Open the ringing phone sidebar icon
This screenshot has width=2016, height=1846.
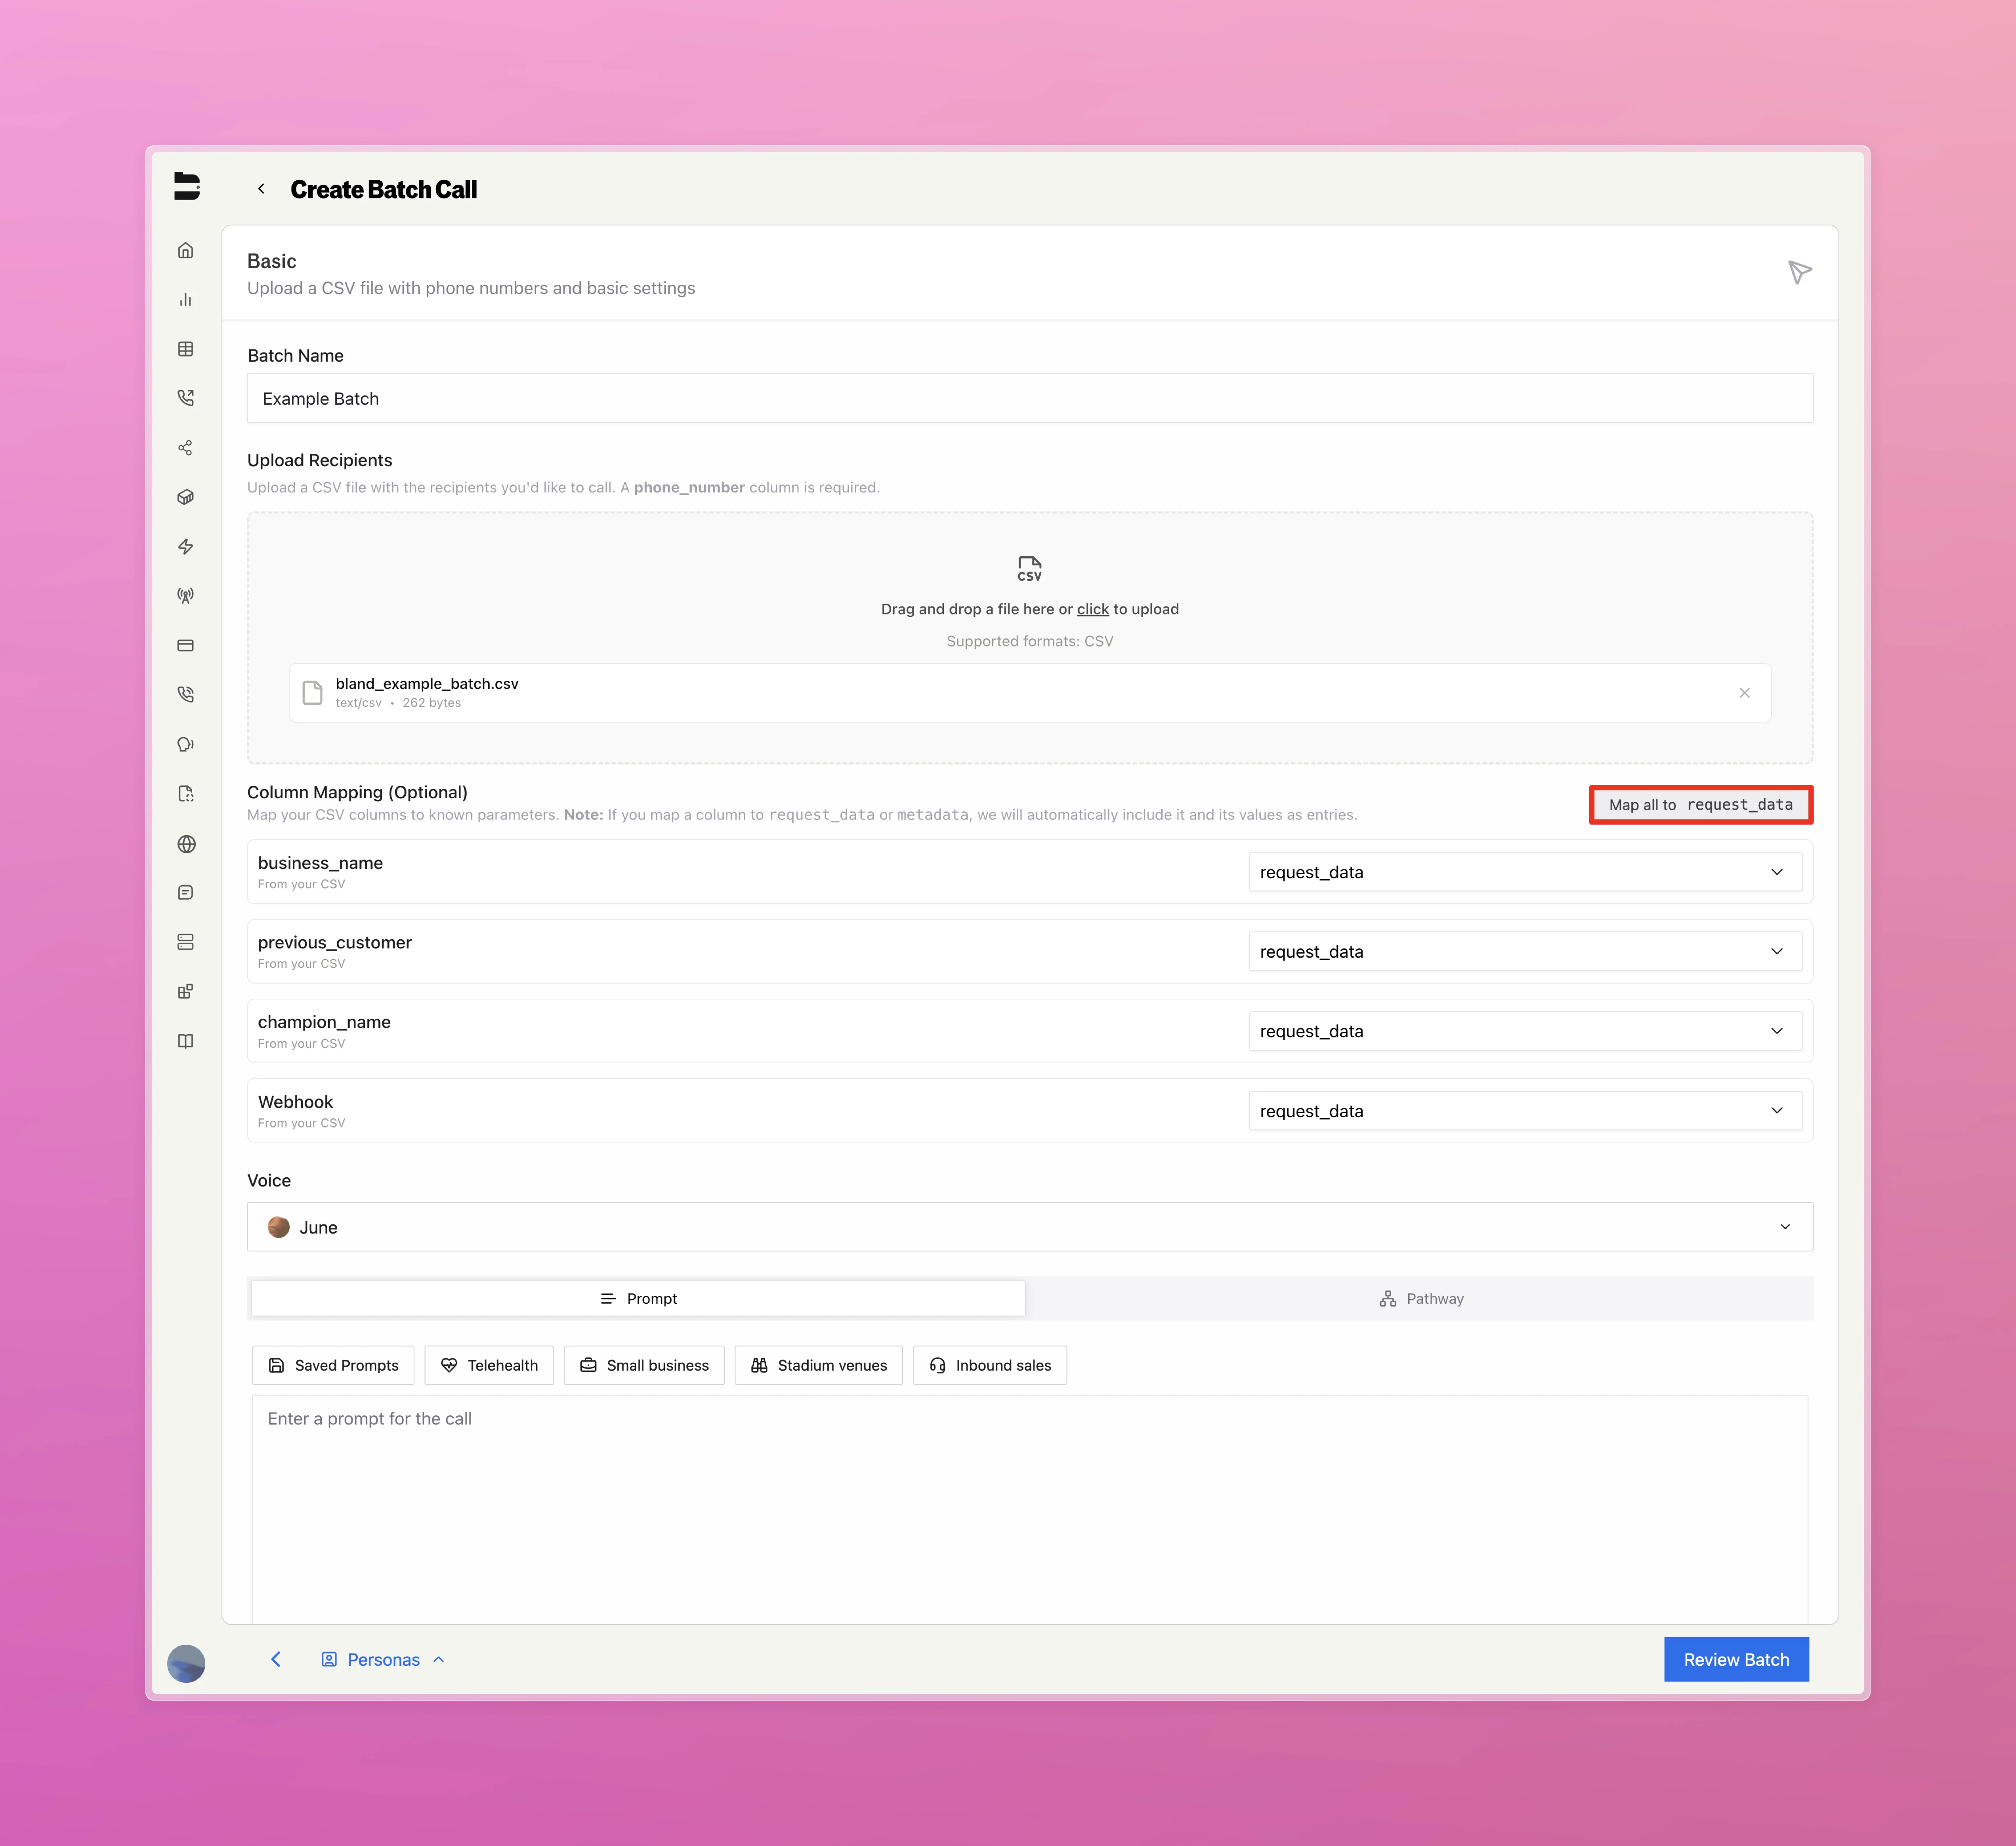tap(185, 694)
